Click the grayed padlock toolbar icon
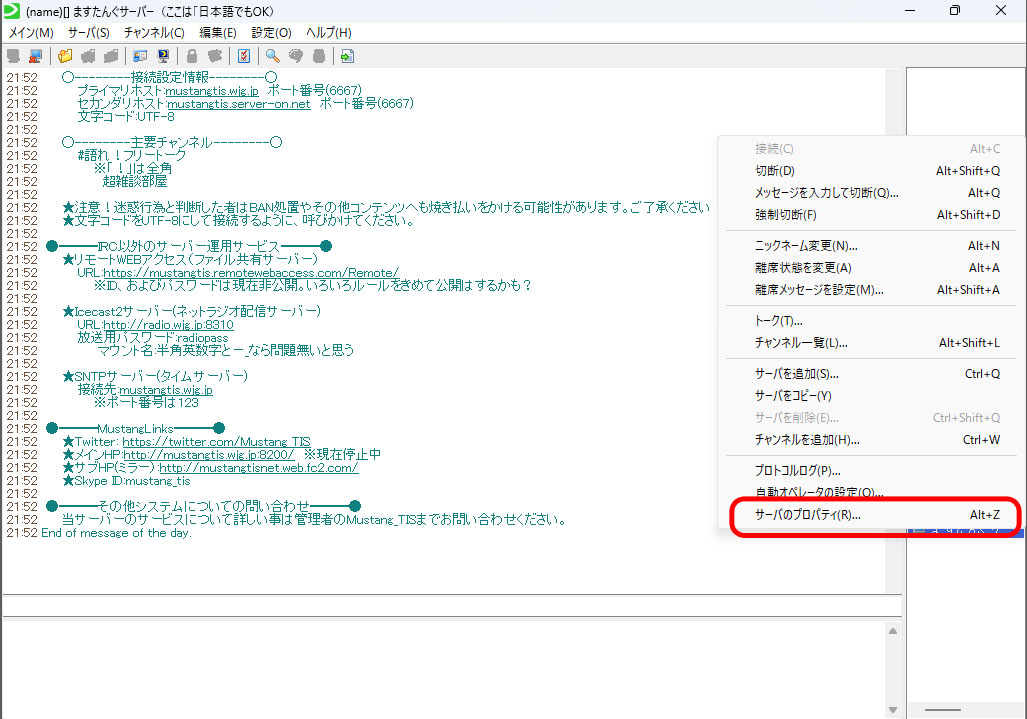This screenshot has width=1027, height=719. (x=192, y=56)
